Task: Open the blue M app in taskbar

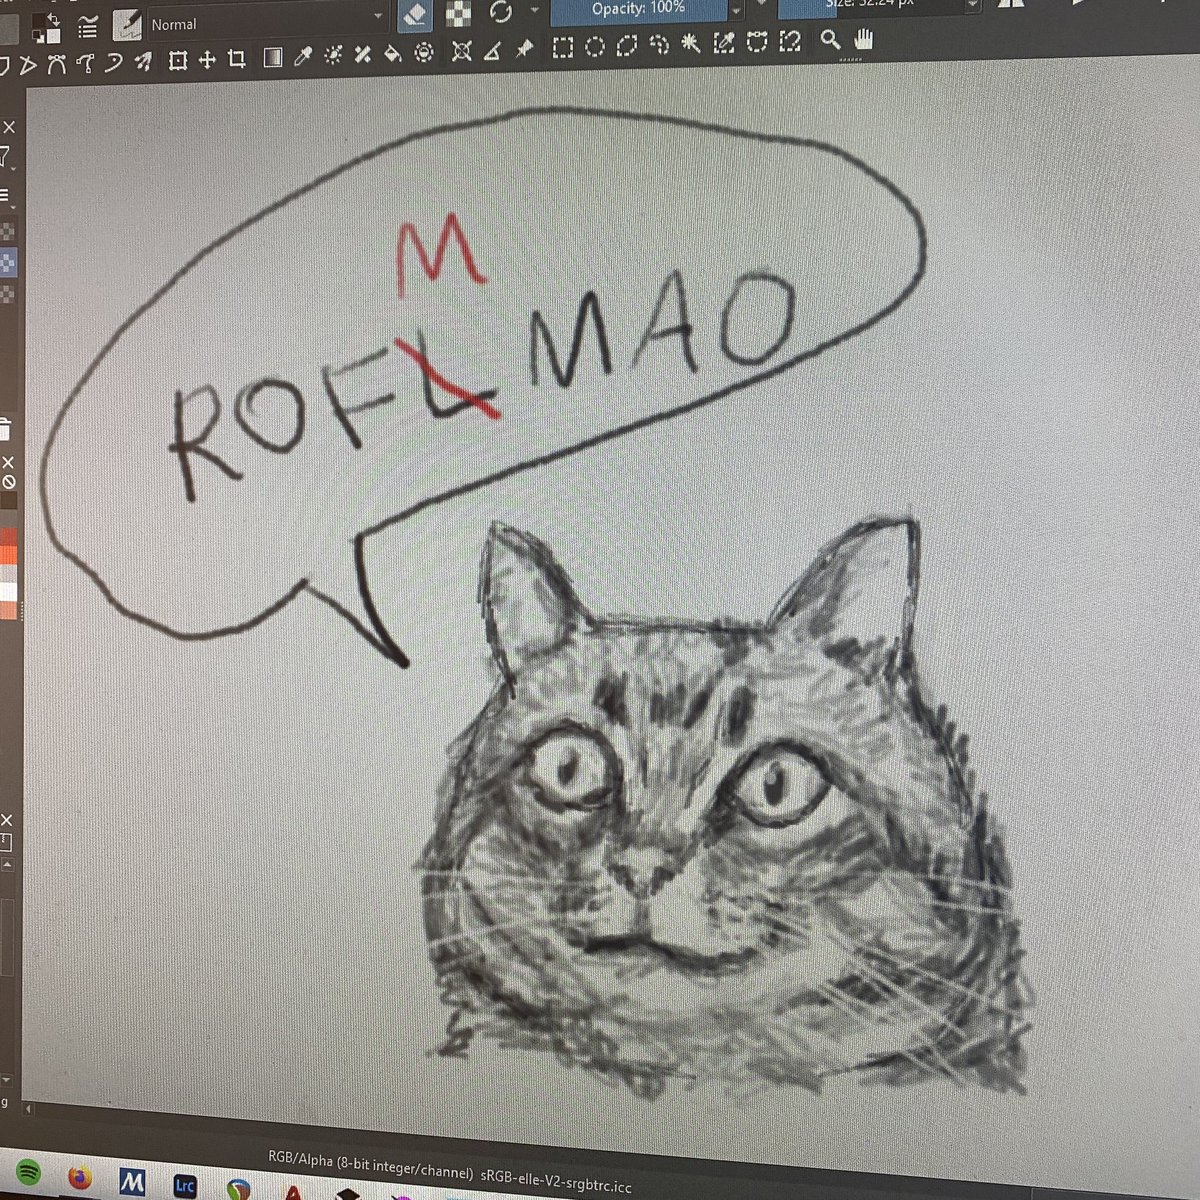Action: (x=132, y=1182)
